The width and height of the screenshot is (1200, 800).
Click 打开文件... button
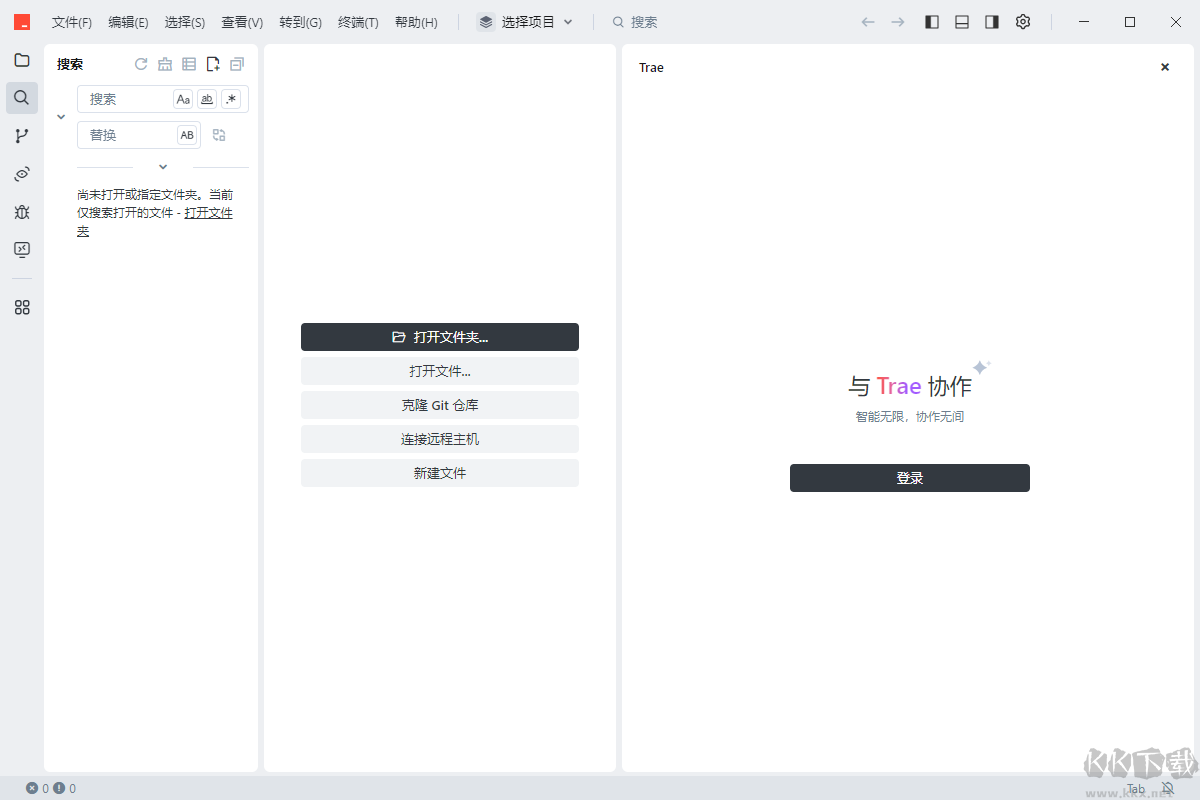tap(440, 371)
